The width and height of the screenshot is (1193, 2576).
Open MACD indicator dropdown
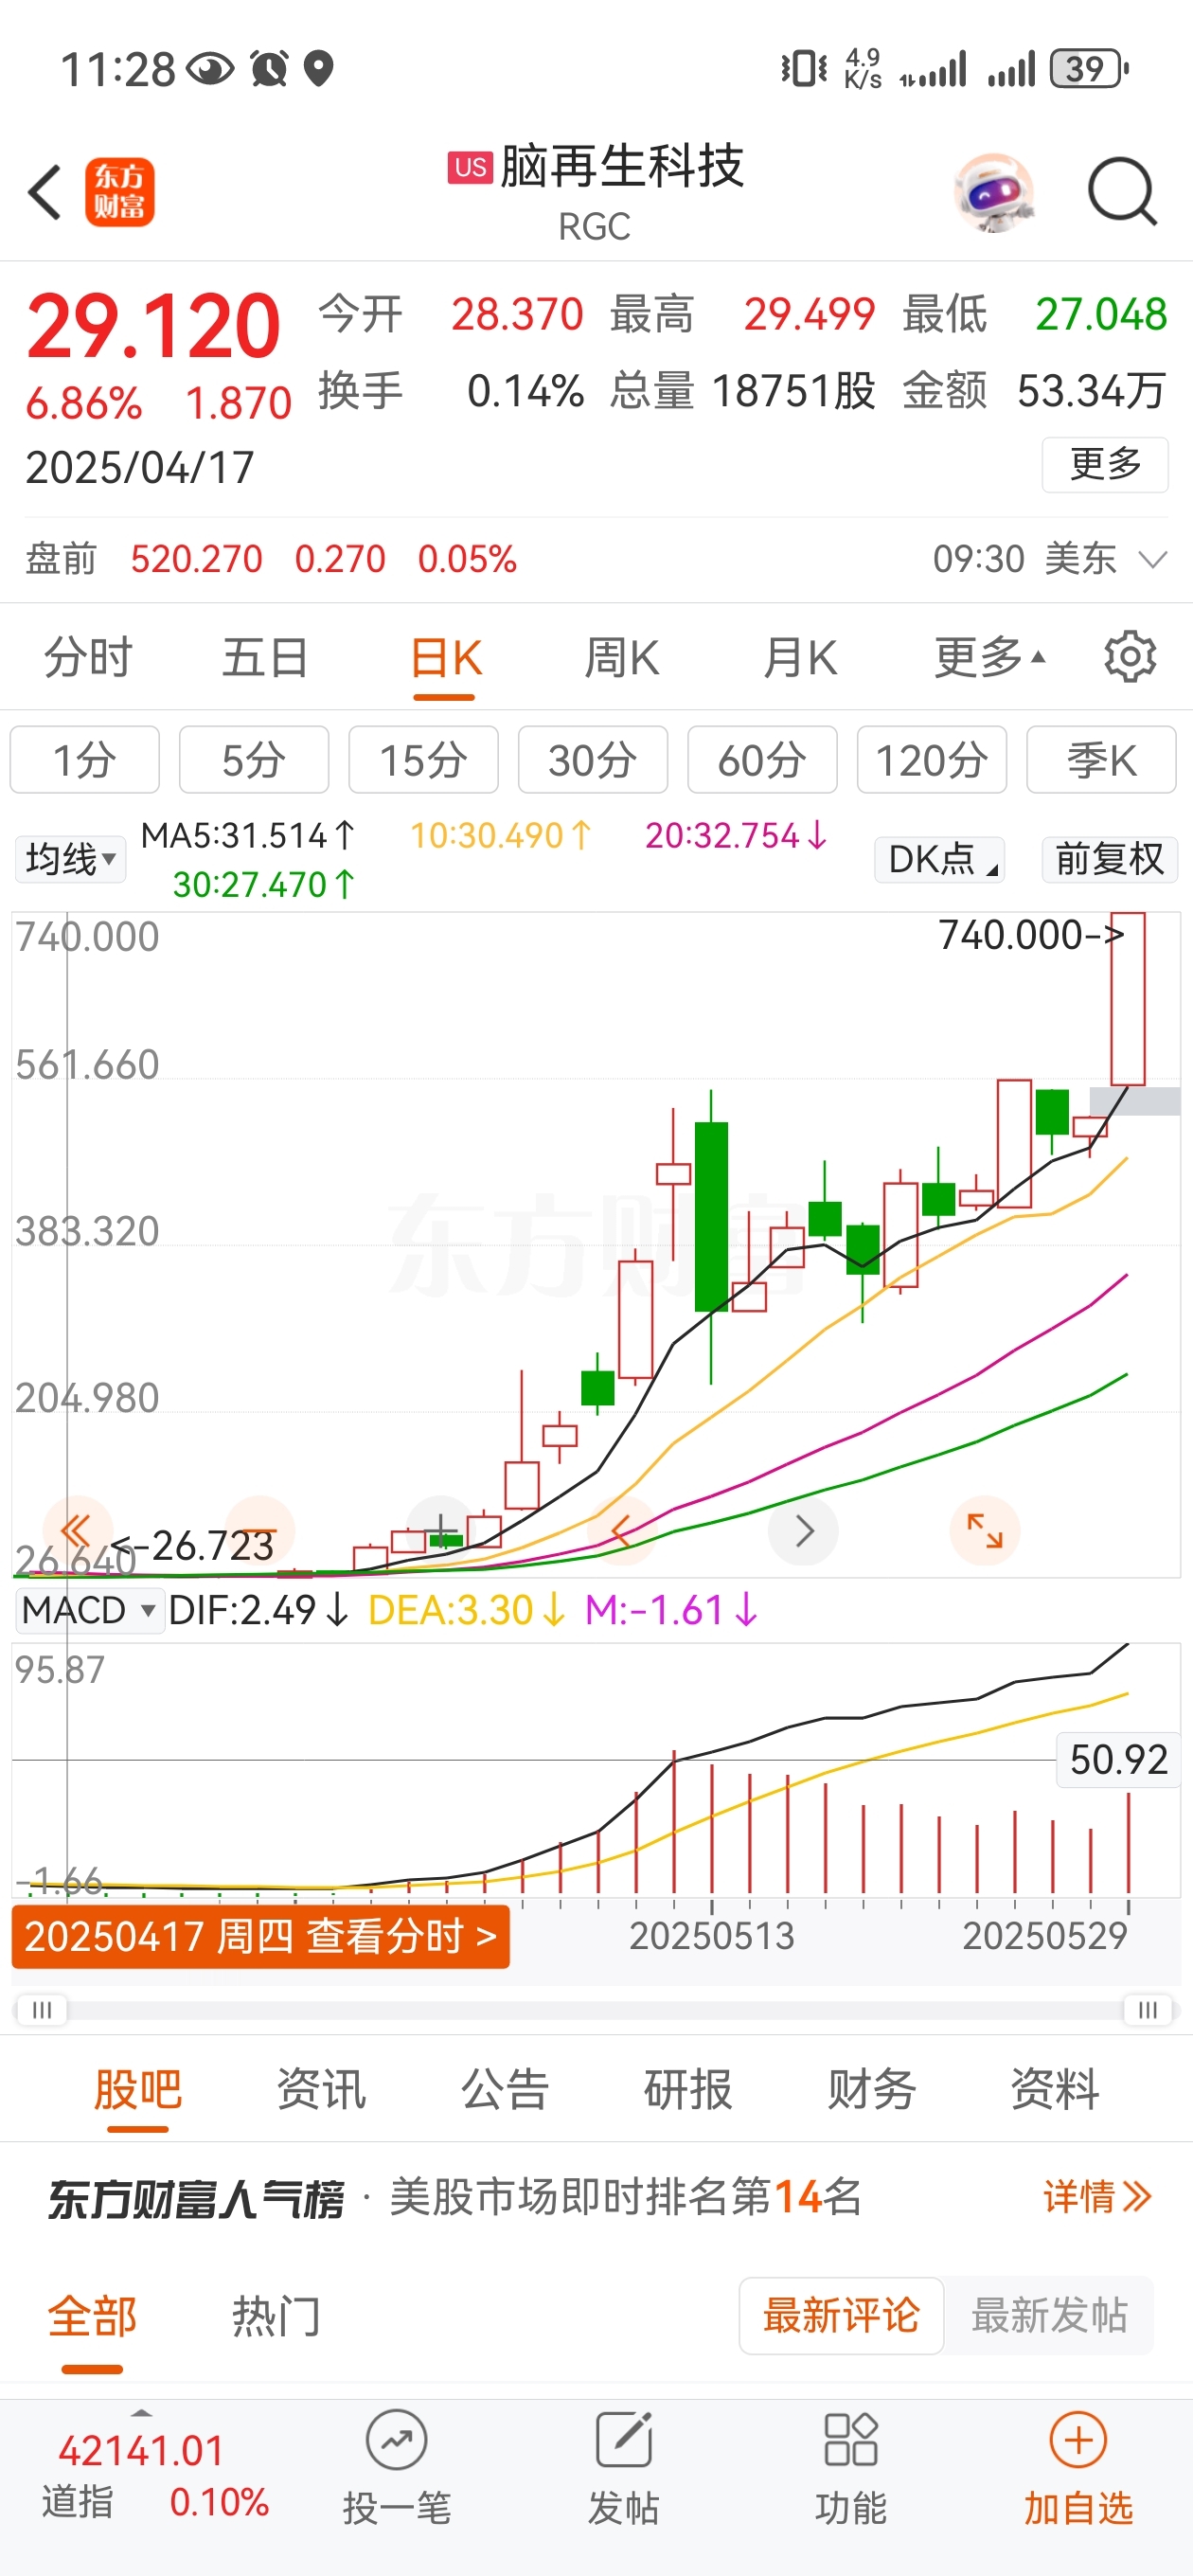89,1610
